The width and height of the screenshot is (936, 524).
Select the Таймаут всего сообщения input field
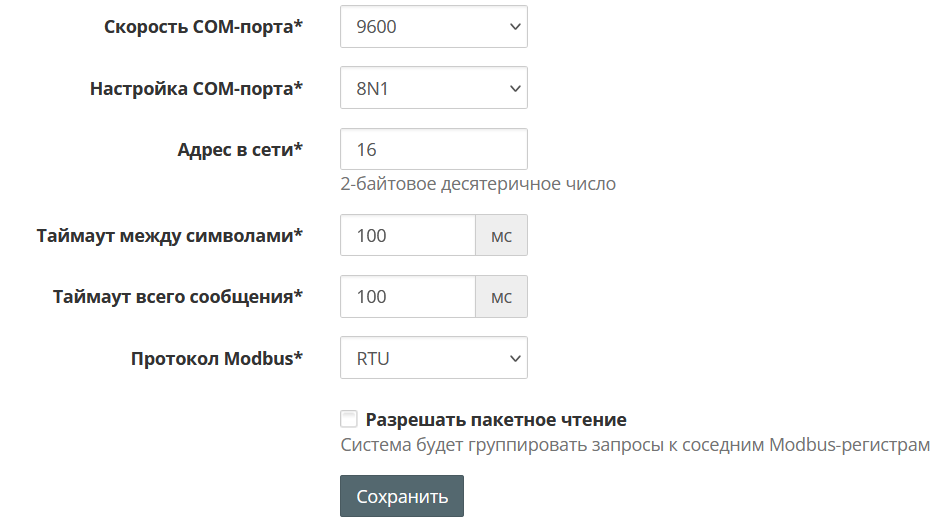(407, 297)
